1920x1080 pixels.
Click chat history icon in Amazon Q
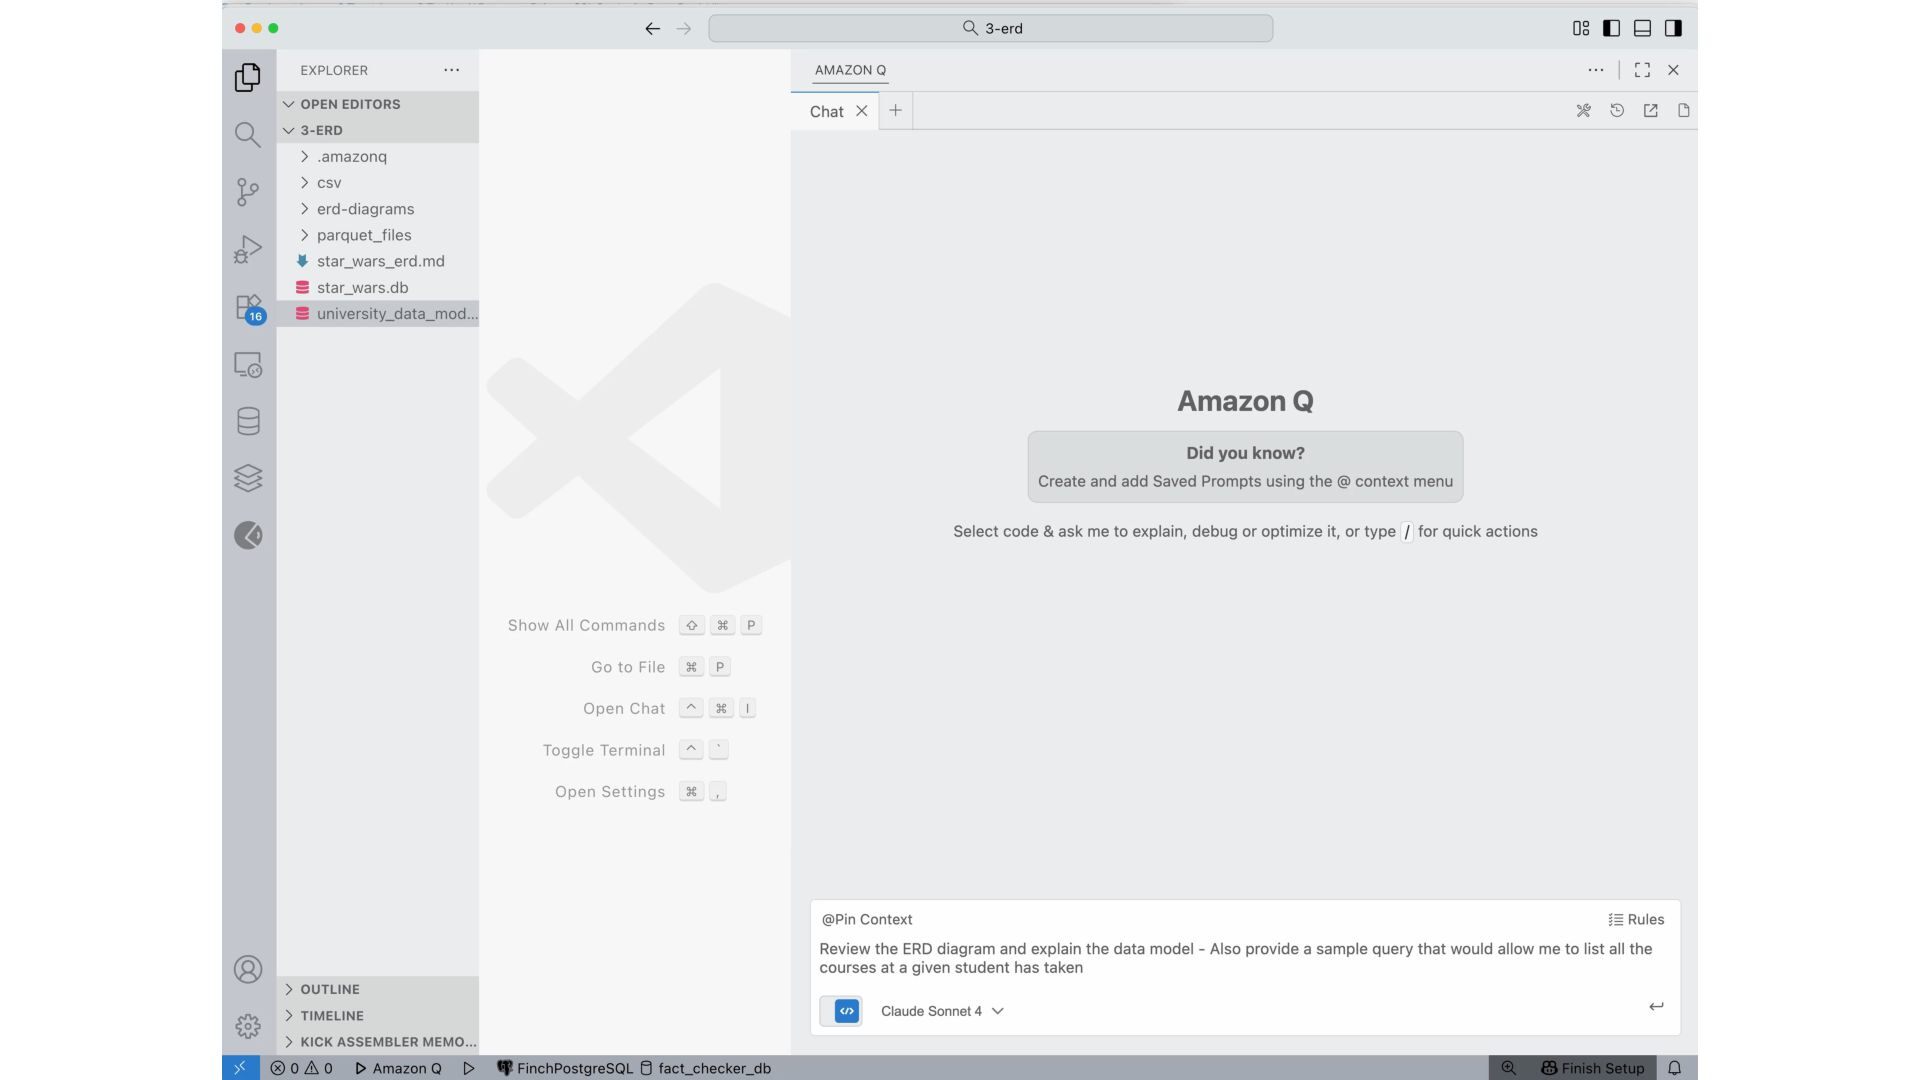[1617, 111]
